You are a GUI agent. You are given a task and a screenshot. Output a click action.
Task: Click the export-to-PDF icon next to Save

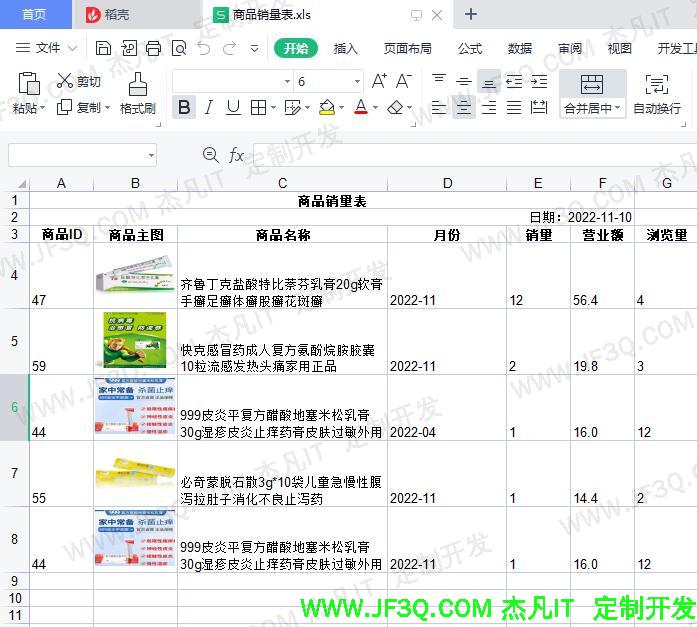[x=129, y=48]
